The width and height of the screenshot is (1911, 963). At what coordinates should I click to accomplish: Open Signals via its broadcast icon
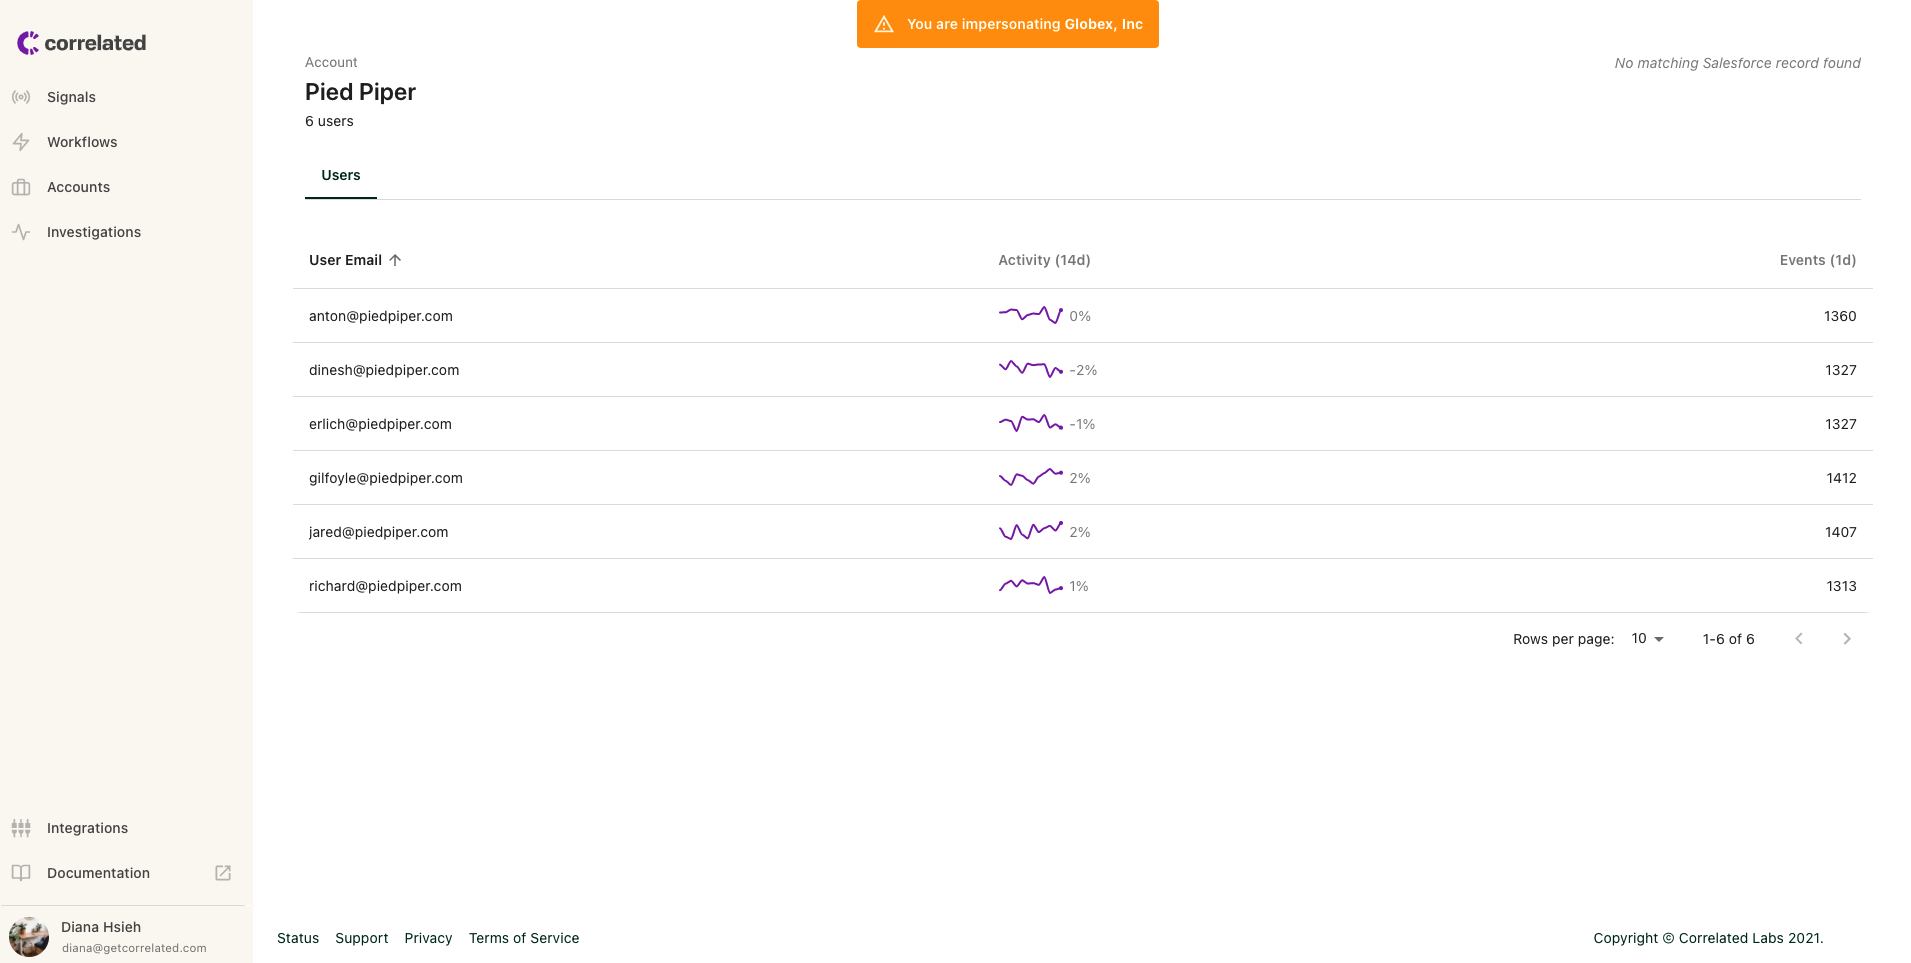21,97
